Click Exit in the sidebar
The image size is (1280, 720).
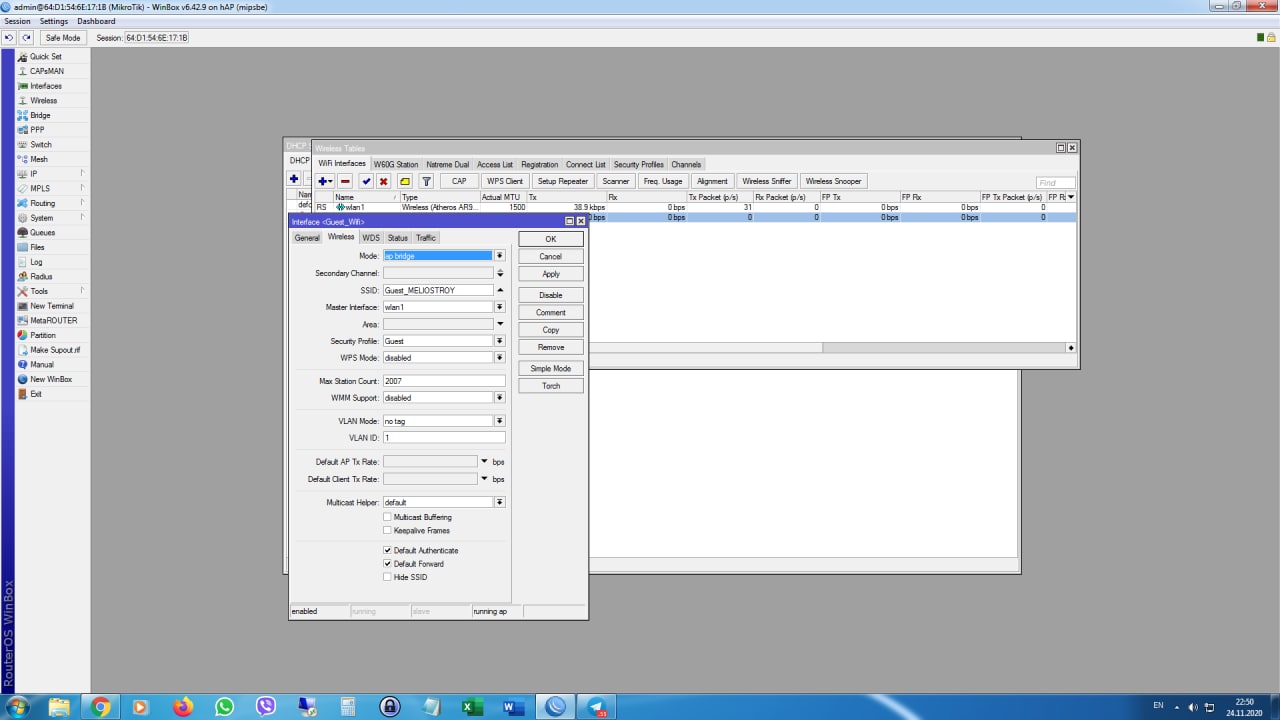pyautogui.click(x=35, y=394)
